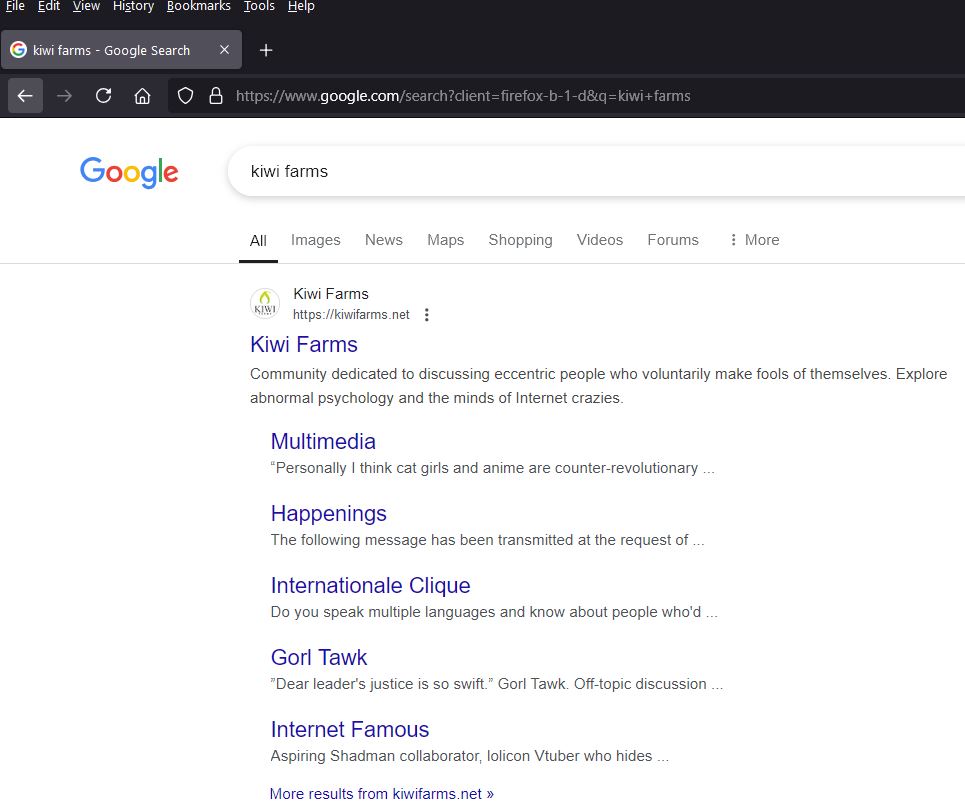The image size is (965, 809).
Task: Click the browser Back arrow button
Action: tap(25, 96)
